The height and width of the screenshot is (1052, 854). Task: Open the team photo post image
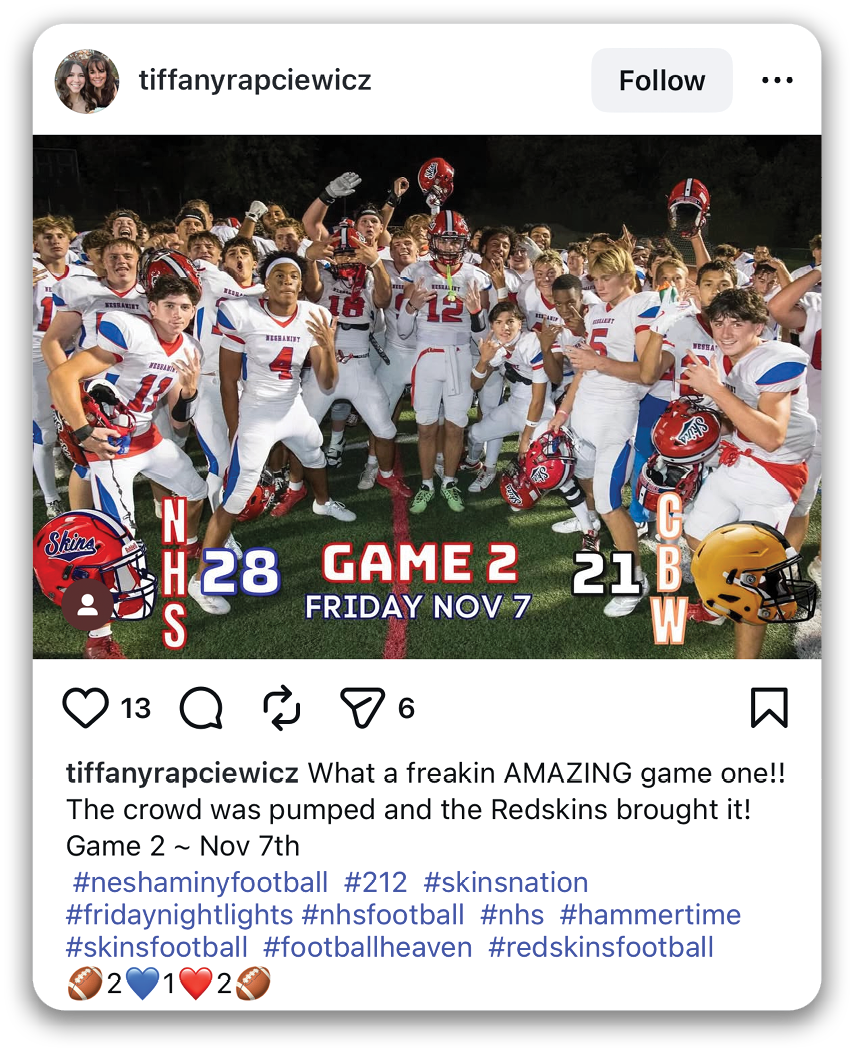pos(427,397)
